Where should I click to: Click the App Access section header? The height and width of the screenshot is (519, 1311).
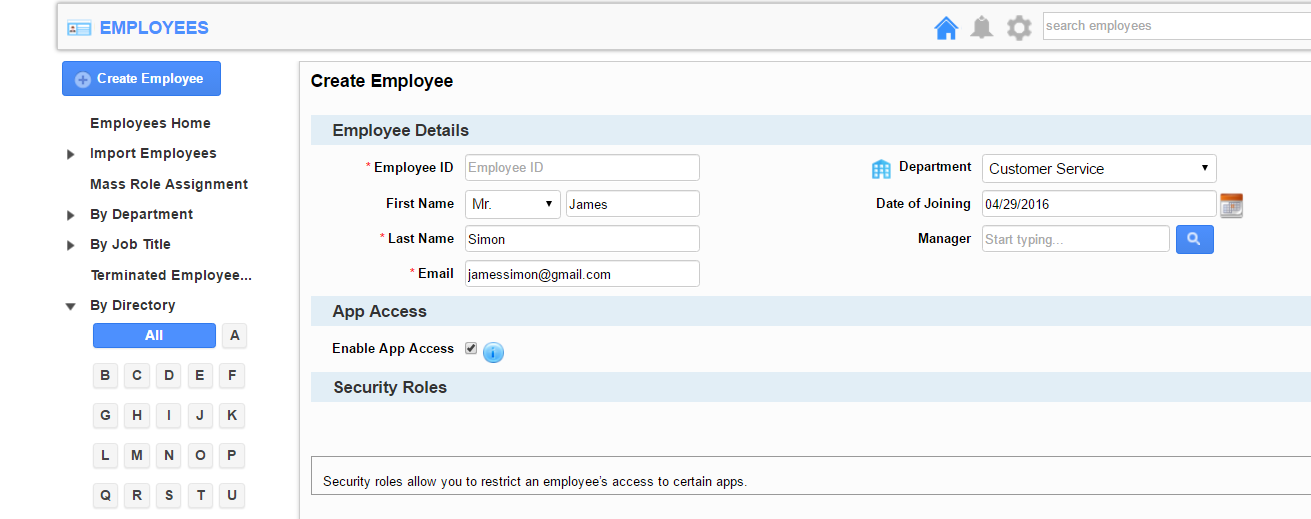coord(811,311)
